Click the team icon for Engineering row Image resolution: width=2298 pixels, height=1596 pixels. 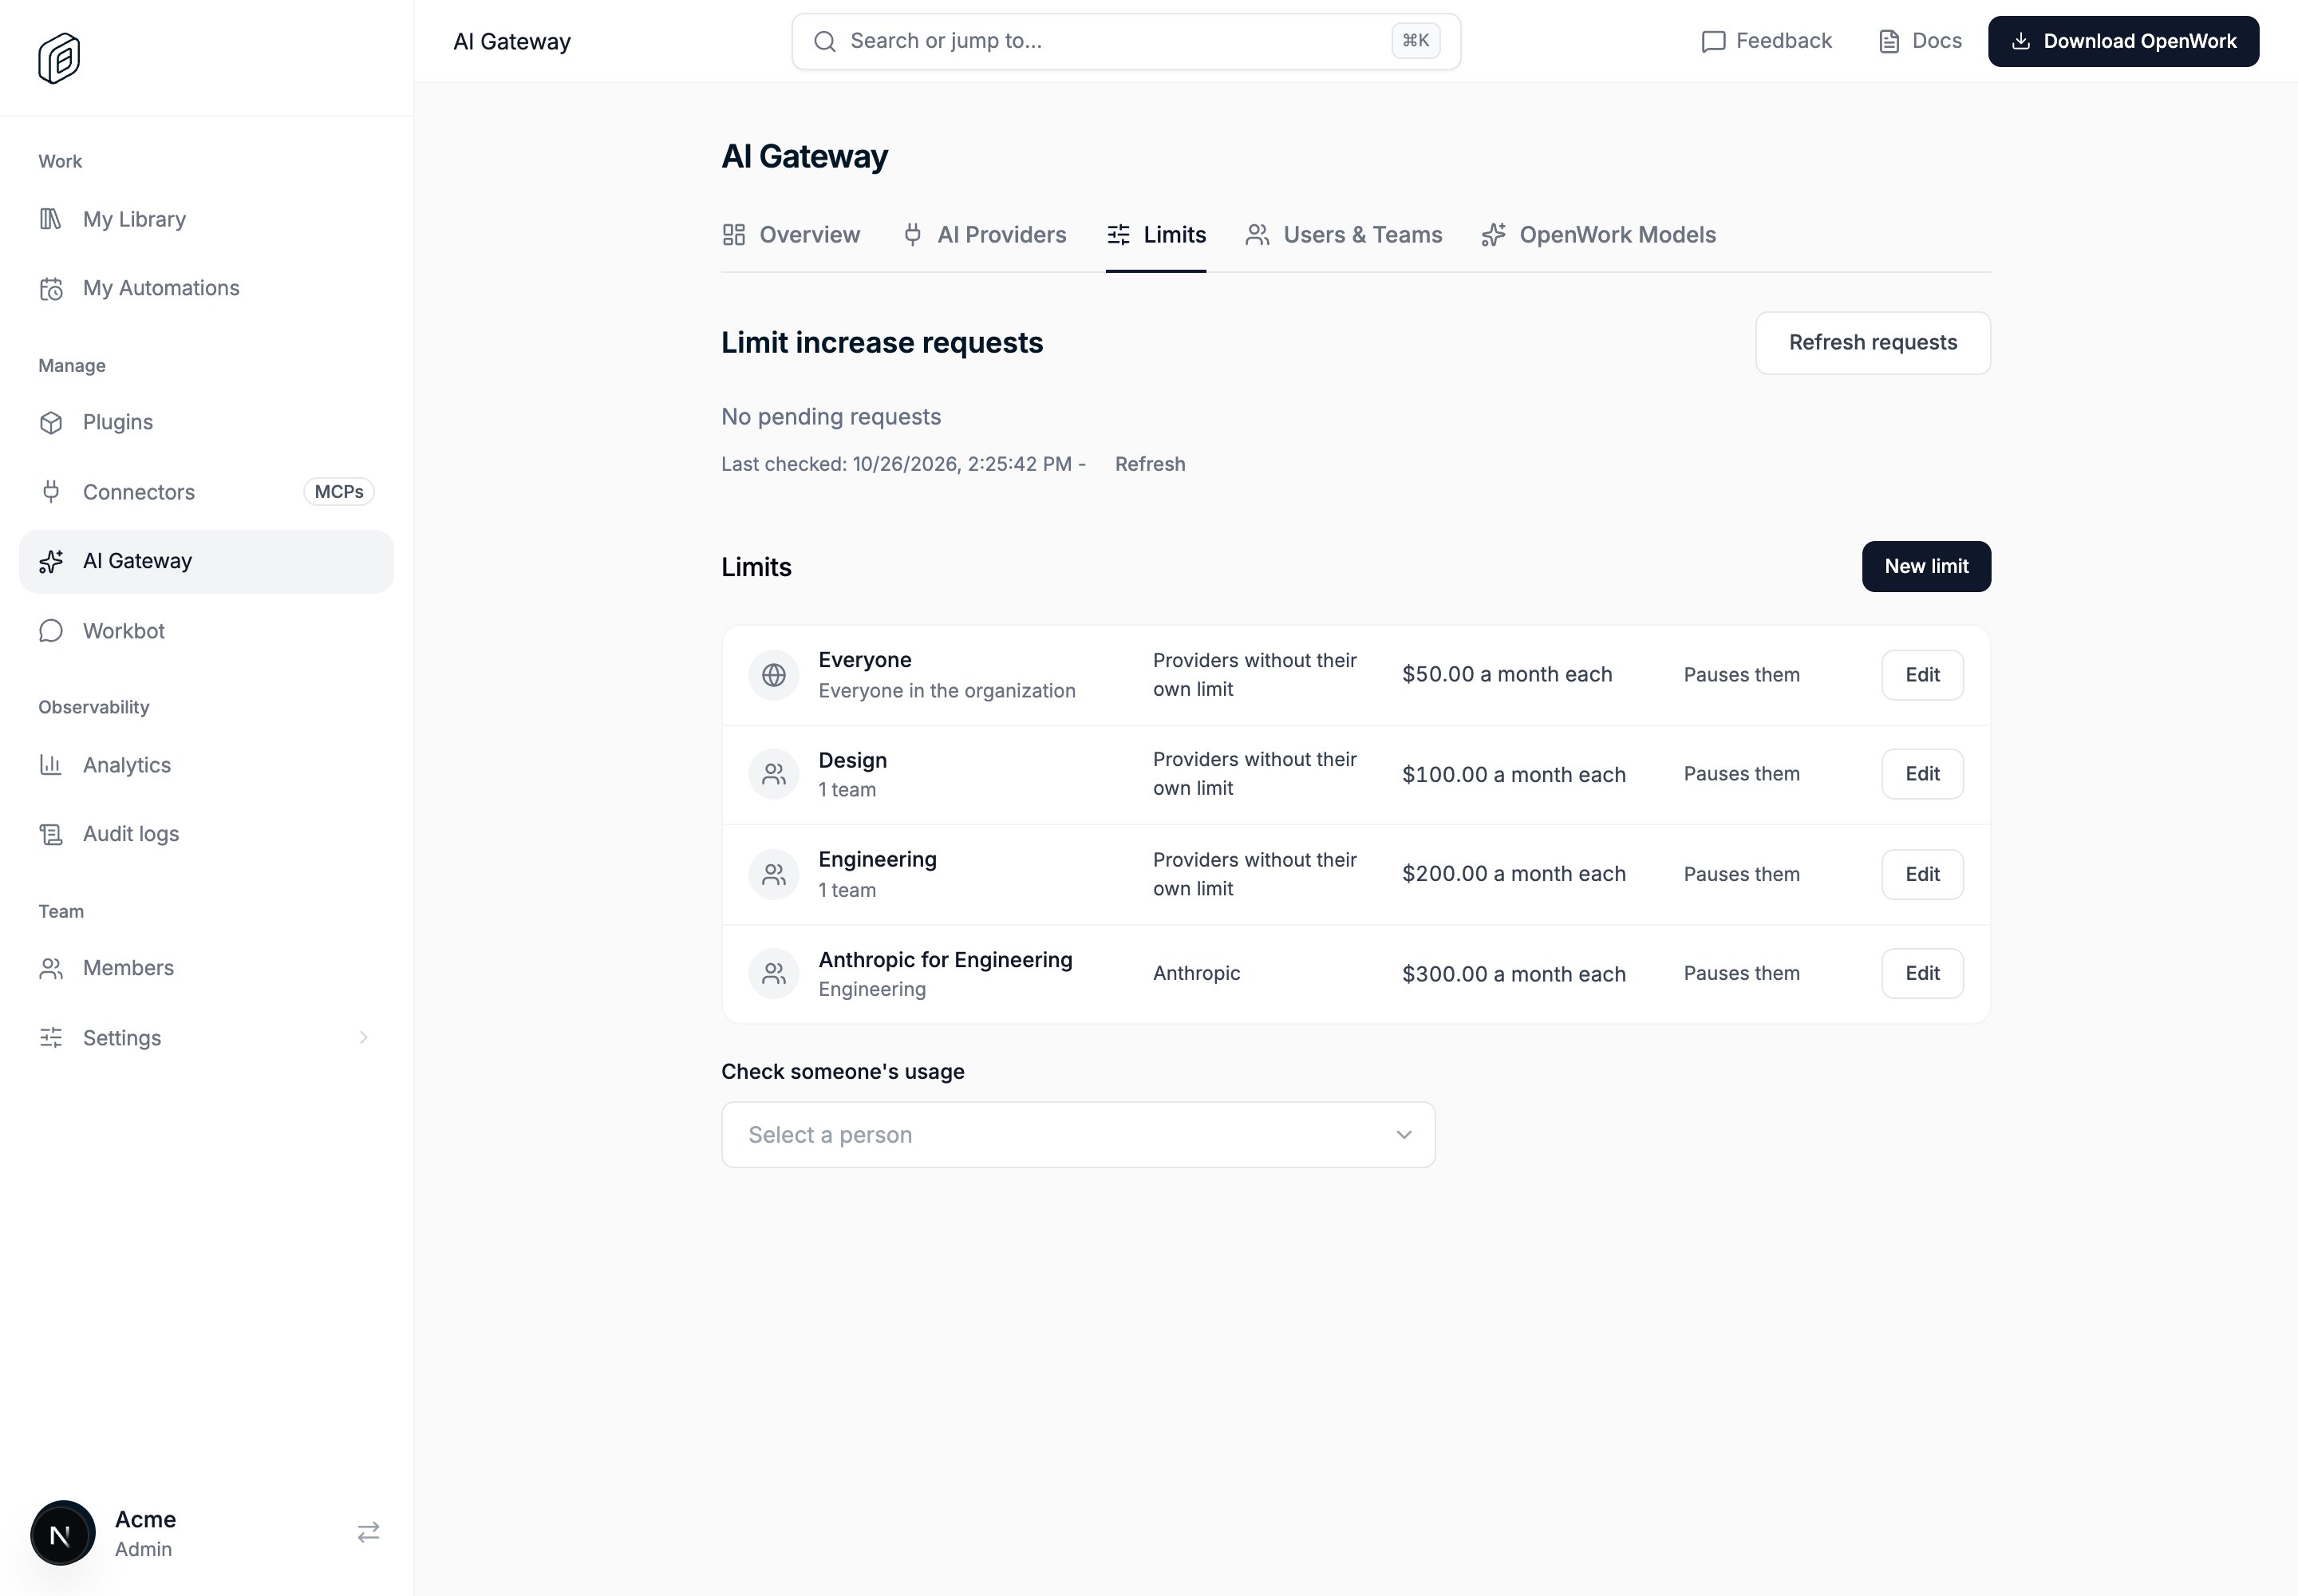pyautogui.click(x=774, y=875)
